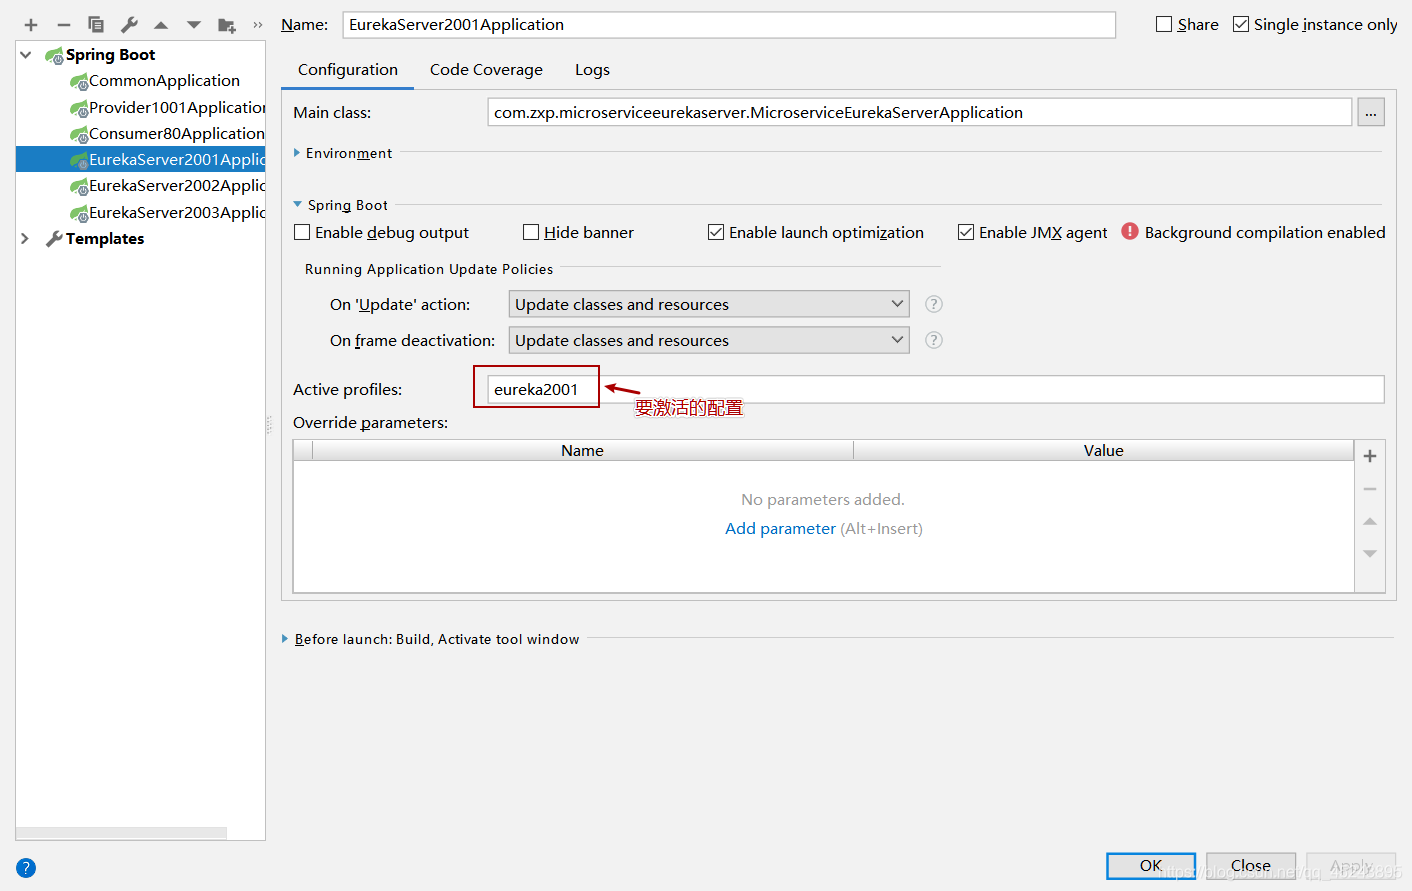Select EurekaServer2001Application configuration
This screenshot has width=1412, height=891.
(141, 159)
